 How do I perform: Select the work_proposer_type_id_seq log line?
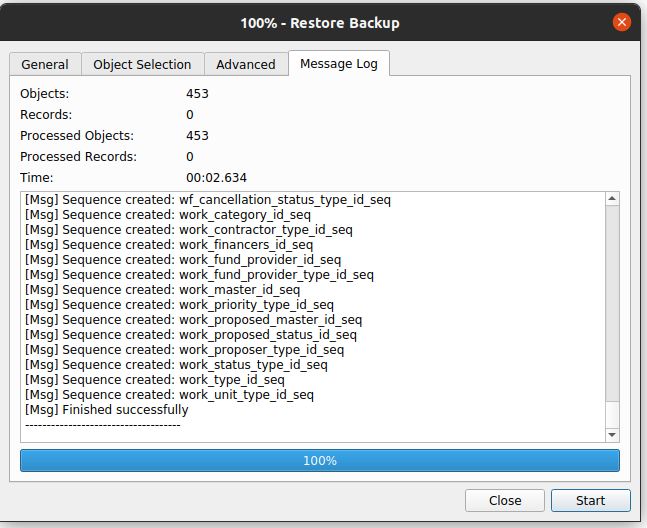pos(184,350)
